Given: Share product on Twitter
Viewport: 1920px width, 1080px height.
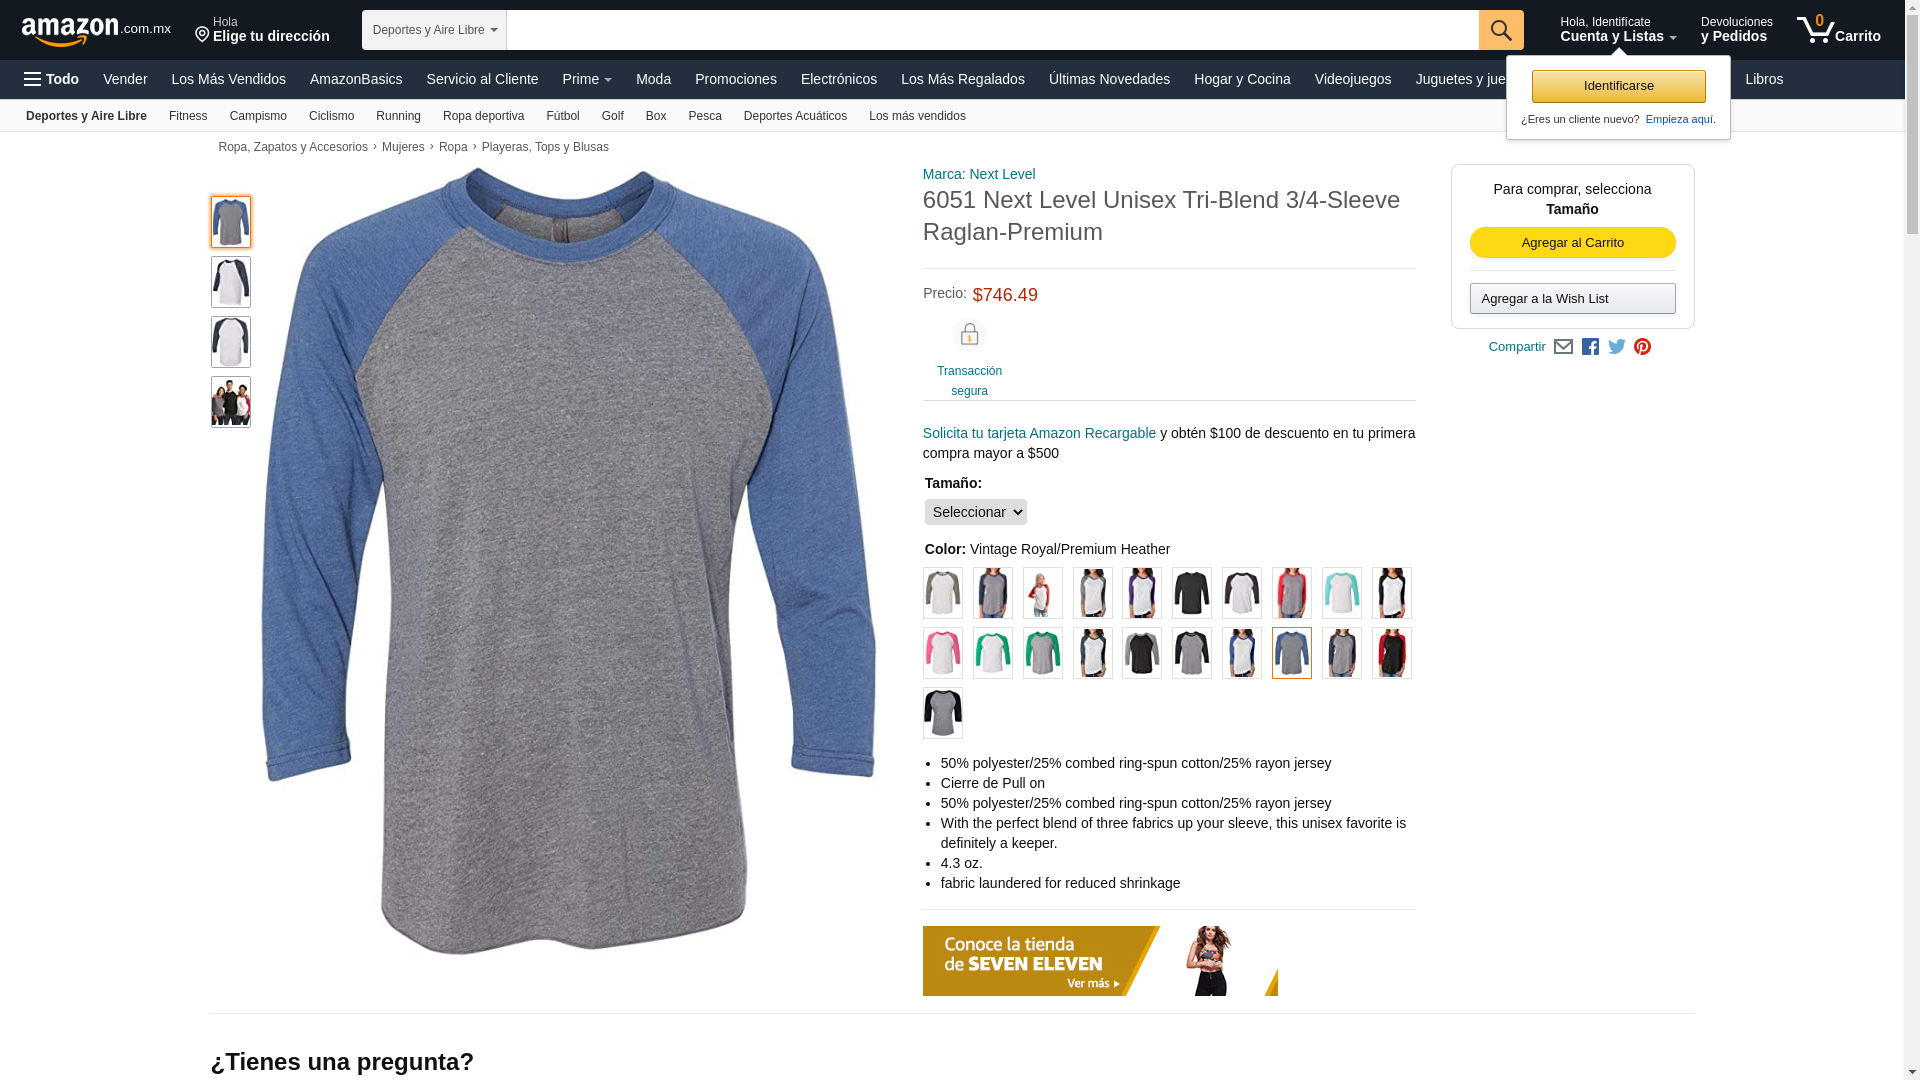Looking at the screenshot, I should coord(1617,347).
